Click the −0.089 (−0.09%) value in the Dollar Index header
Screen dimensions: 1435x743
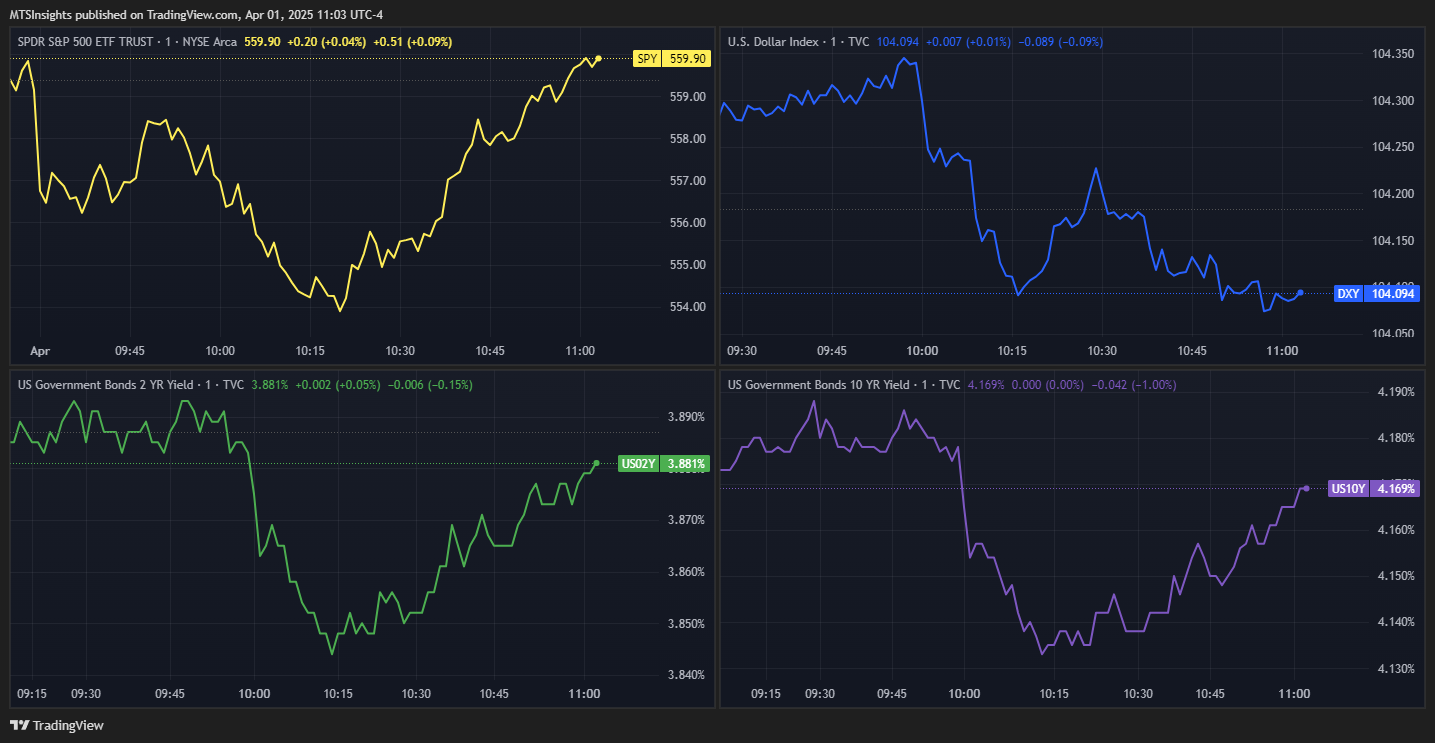point(1061,42)
